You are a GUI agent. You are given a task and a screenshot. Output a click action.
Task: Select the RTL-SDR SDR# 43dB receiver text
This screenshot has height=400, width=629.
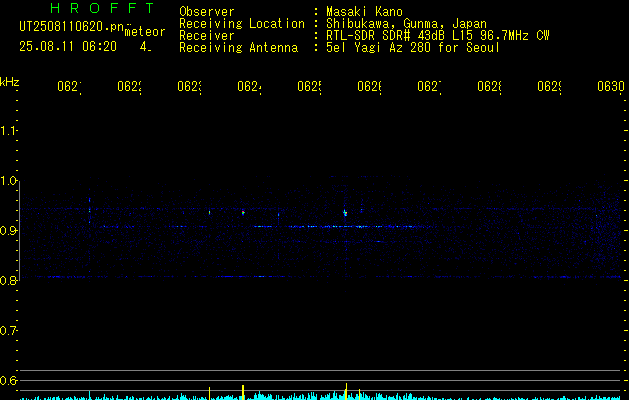click(438, 36)
